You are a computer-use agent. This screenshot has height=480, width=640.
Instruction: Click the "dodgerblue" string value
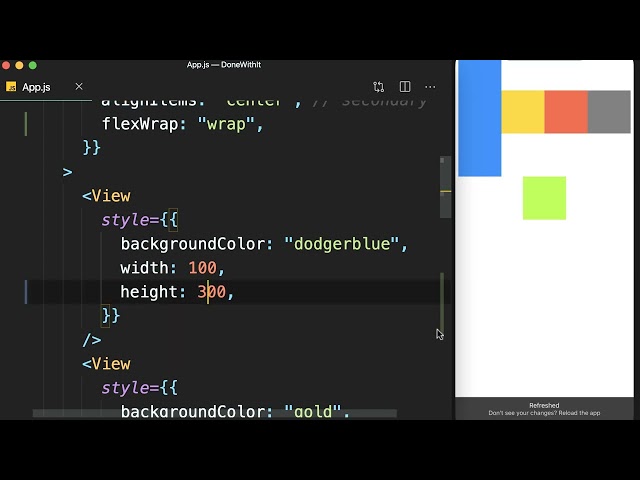click(x=342, y=244)
